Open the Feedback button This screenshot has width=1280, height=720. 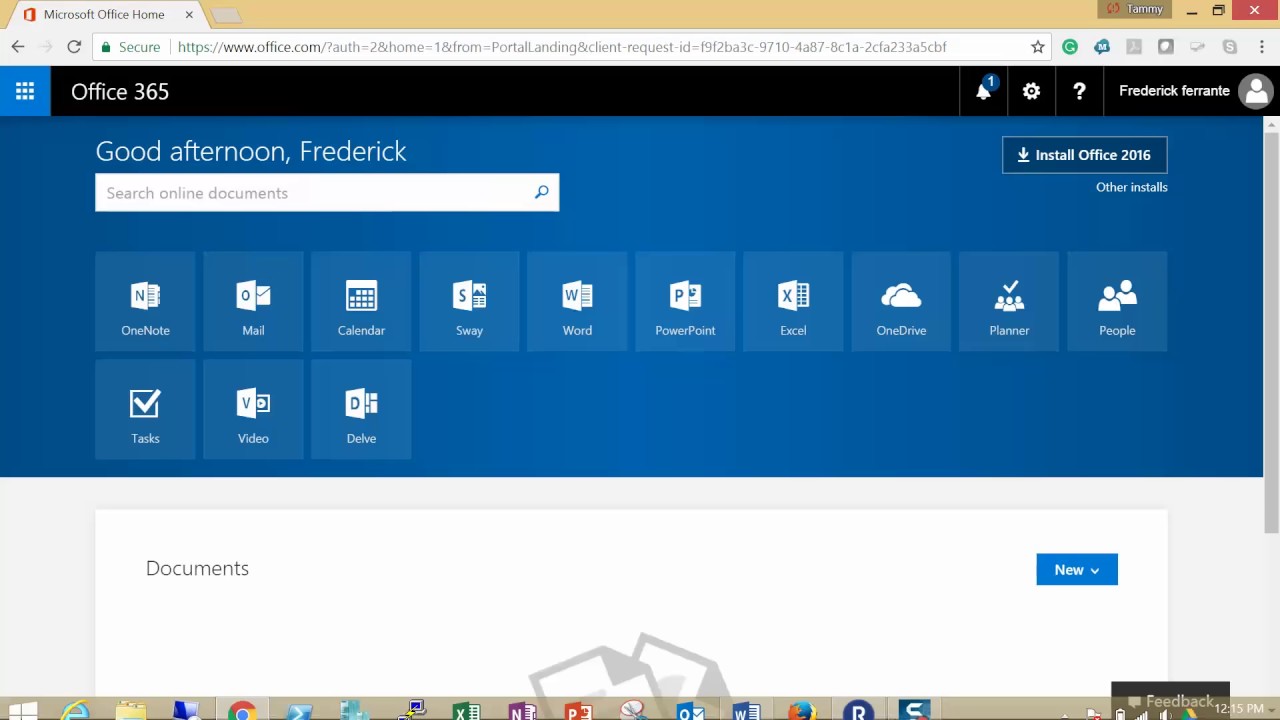coord(1170,701)
